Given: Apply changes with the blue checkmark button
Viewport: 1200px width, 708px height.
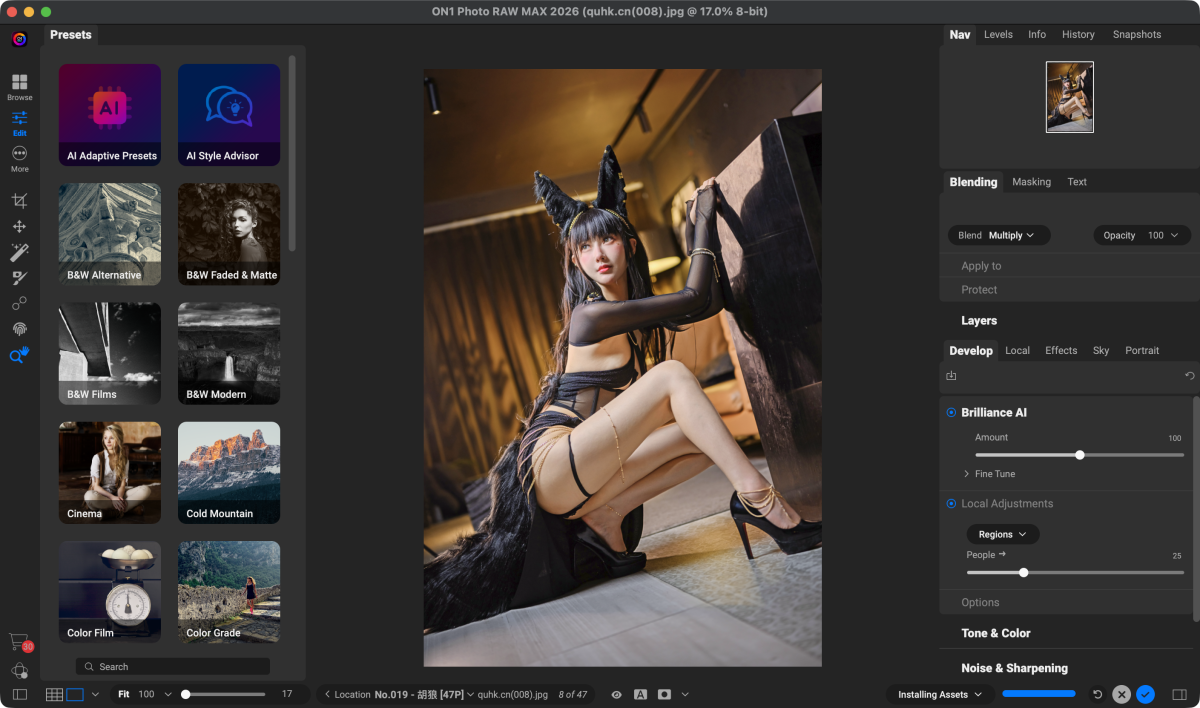Looking at the screenshot, I should 1146,694.
